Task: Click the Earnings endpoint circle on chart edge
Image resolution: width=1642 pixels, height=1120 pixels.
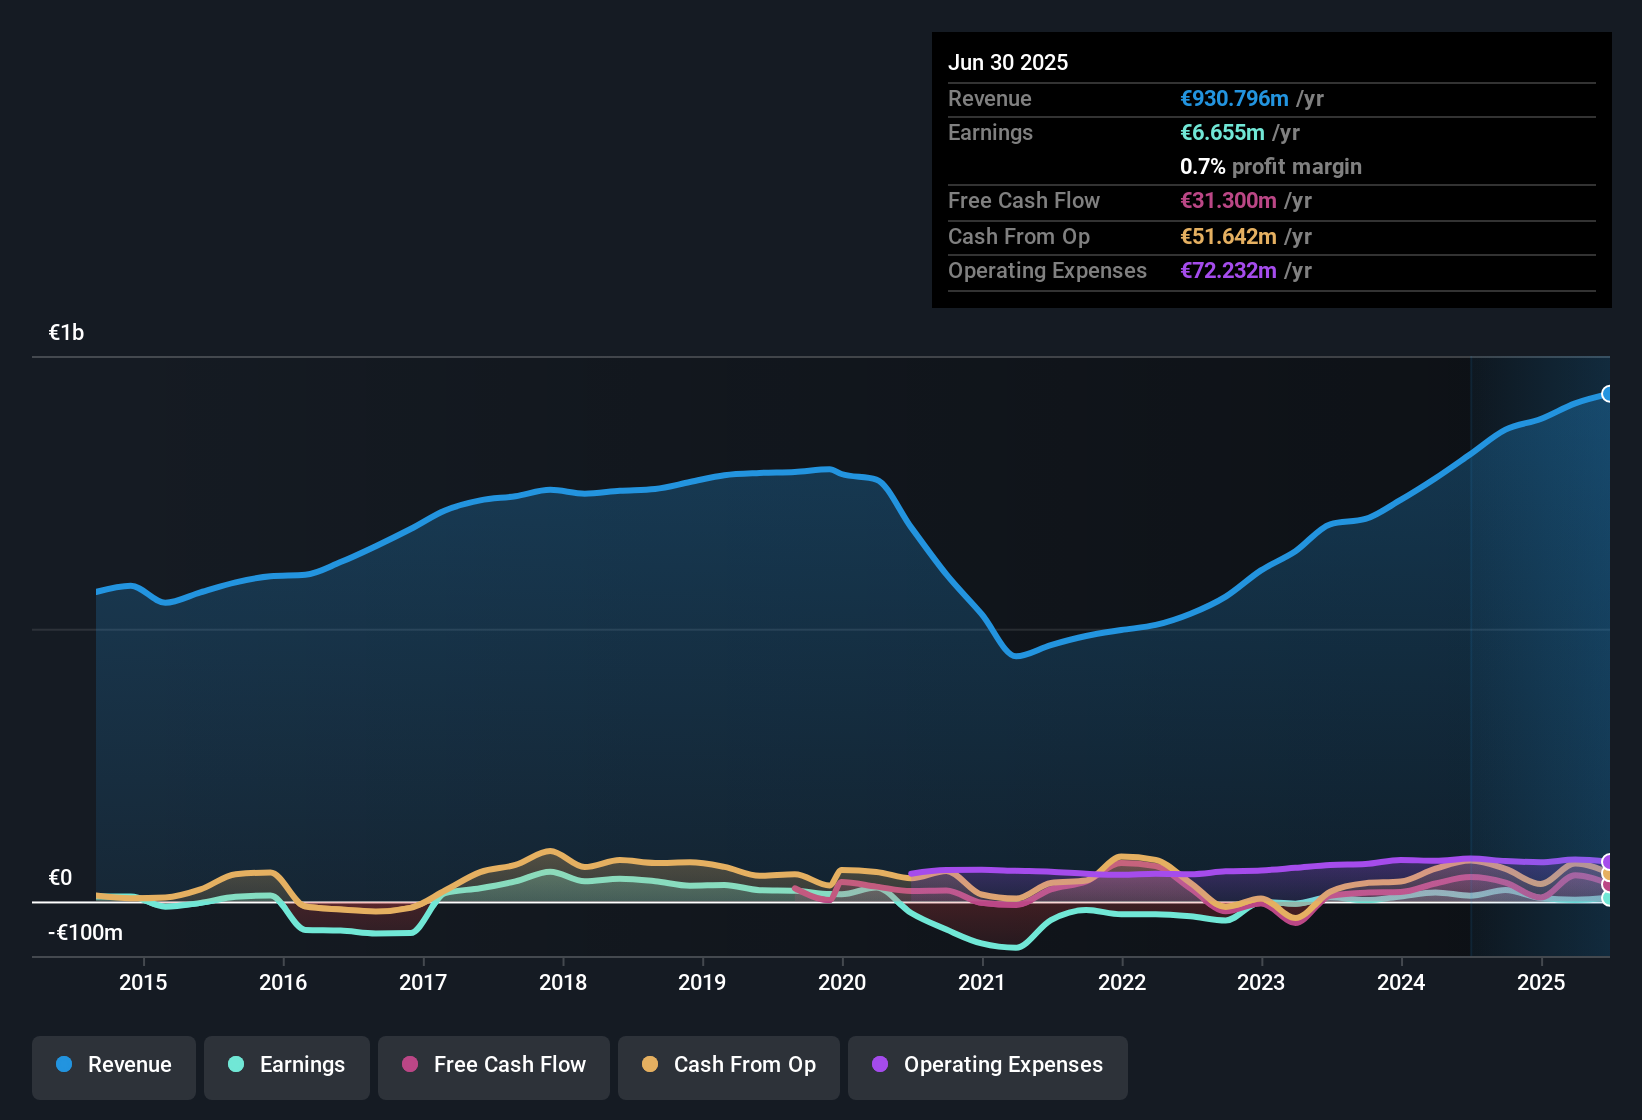Action: click(x=1606, y=900)
